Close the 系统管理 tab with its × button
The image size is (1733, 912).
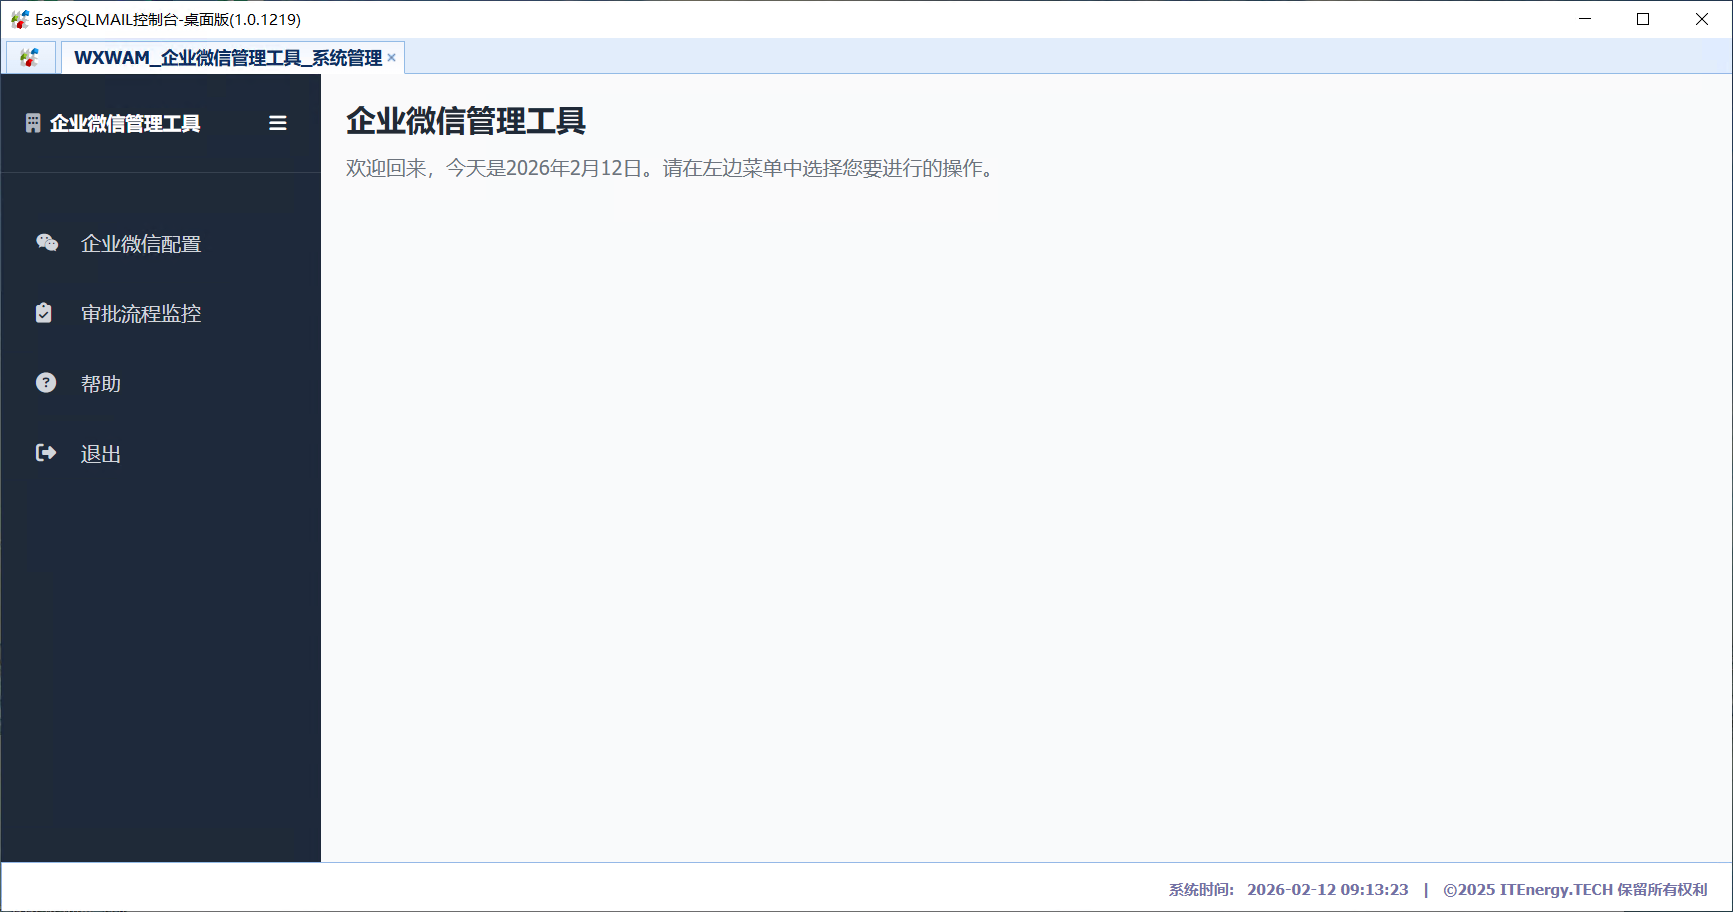[392, 57]
